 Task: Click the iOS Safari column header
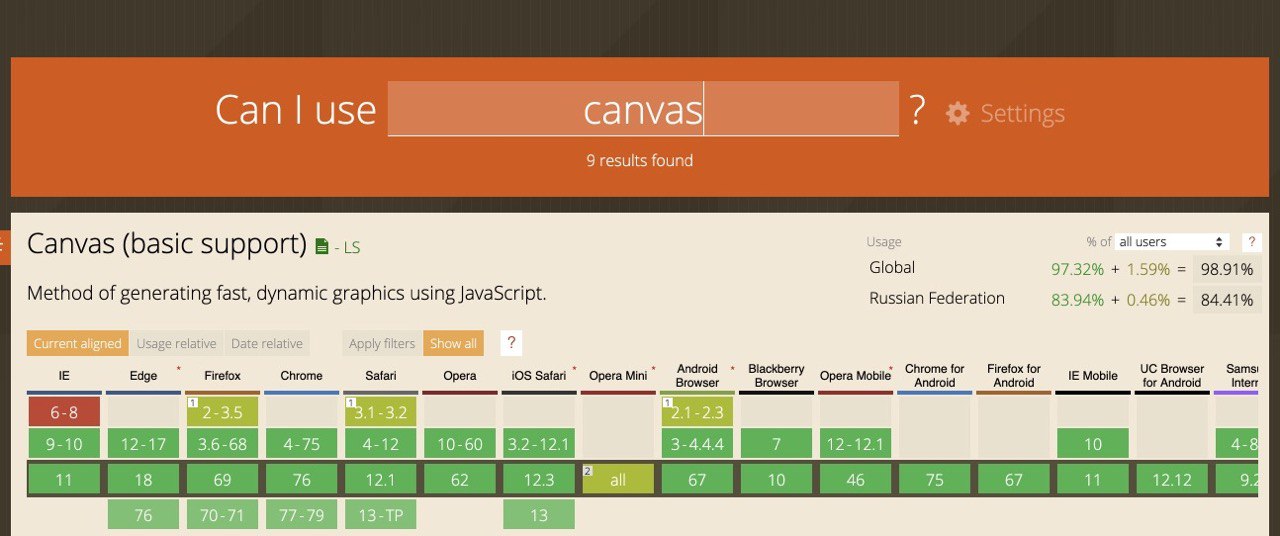click(x=538, y=376)
